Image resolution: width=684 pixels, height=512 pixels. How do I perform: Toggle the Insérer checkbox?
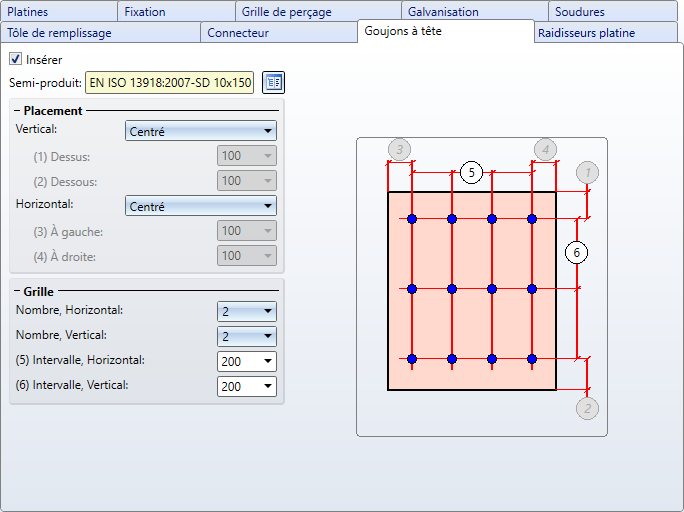coord(16,60)
